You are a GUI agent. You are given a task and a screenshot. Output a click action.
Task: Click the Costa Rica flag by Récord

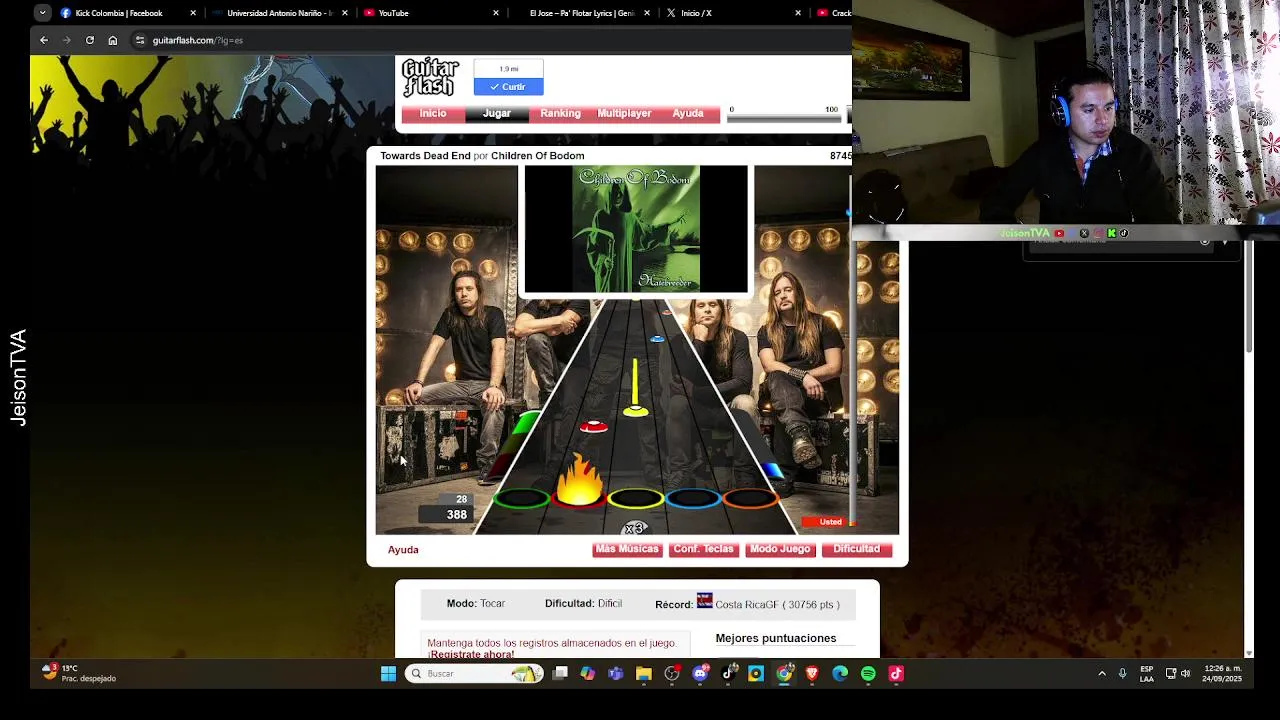[704, 601]
